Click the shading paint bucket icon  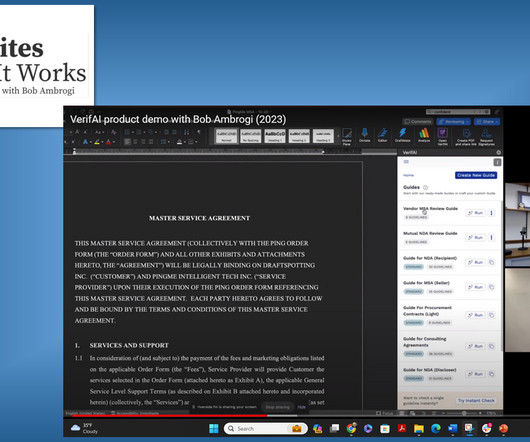pos(179,142)
